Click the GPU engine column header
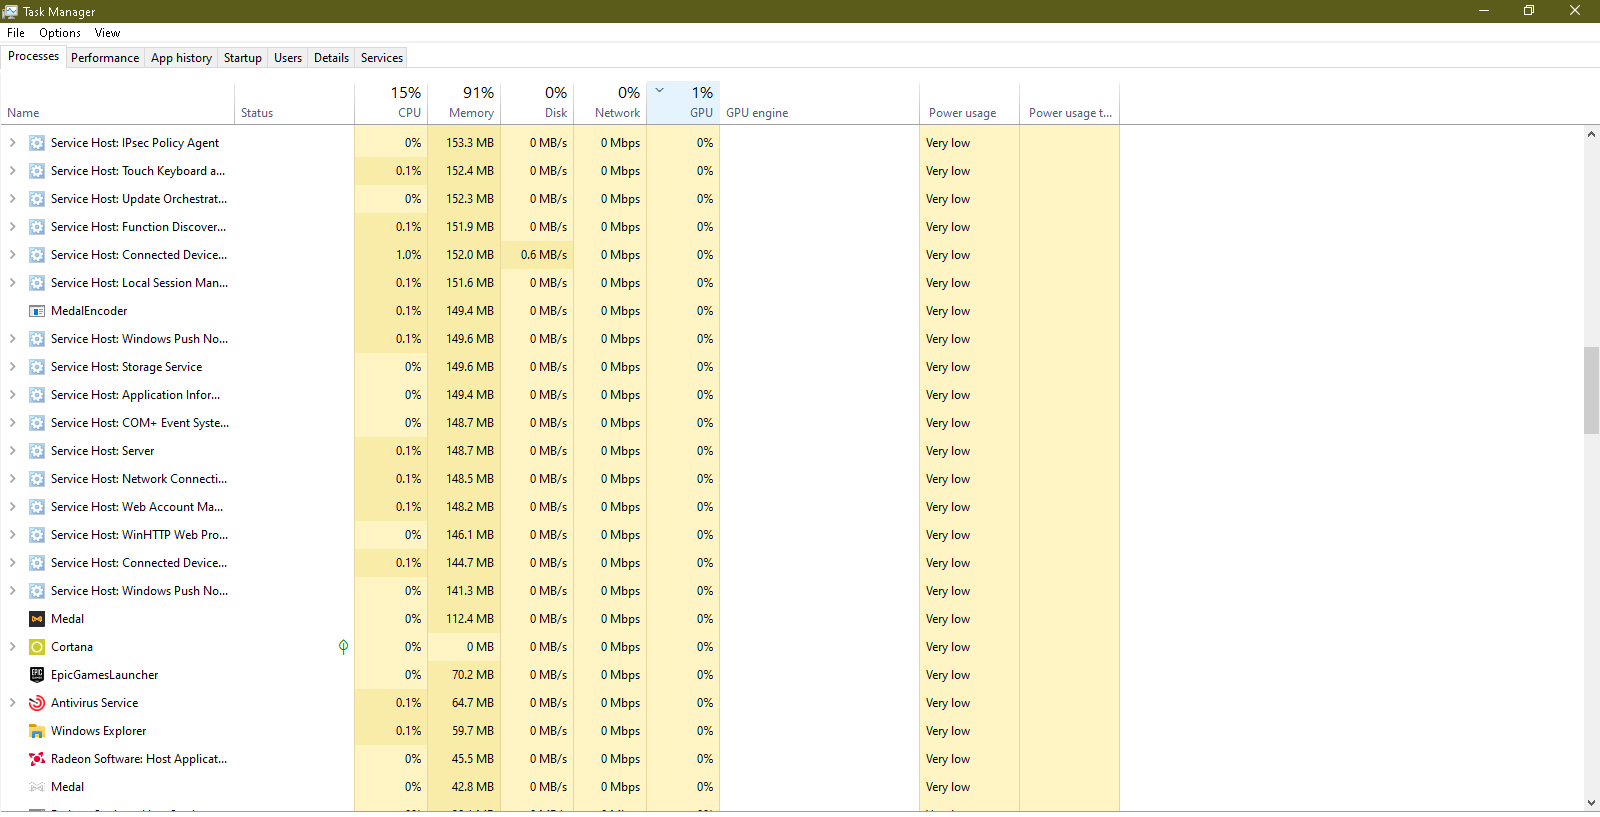The image size is (1600, 817). 819,103
